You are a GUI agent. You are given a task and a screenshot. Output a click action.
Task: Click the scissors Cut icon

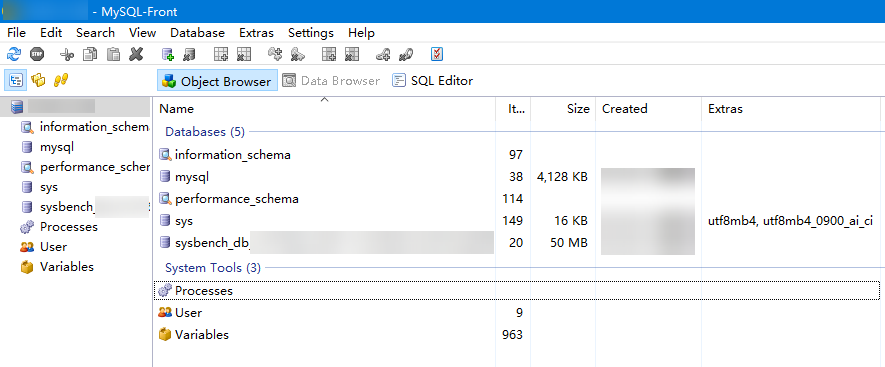(67, 54)
